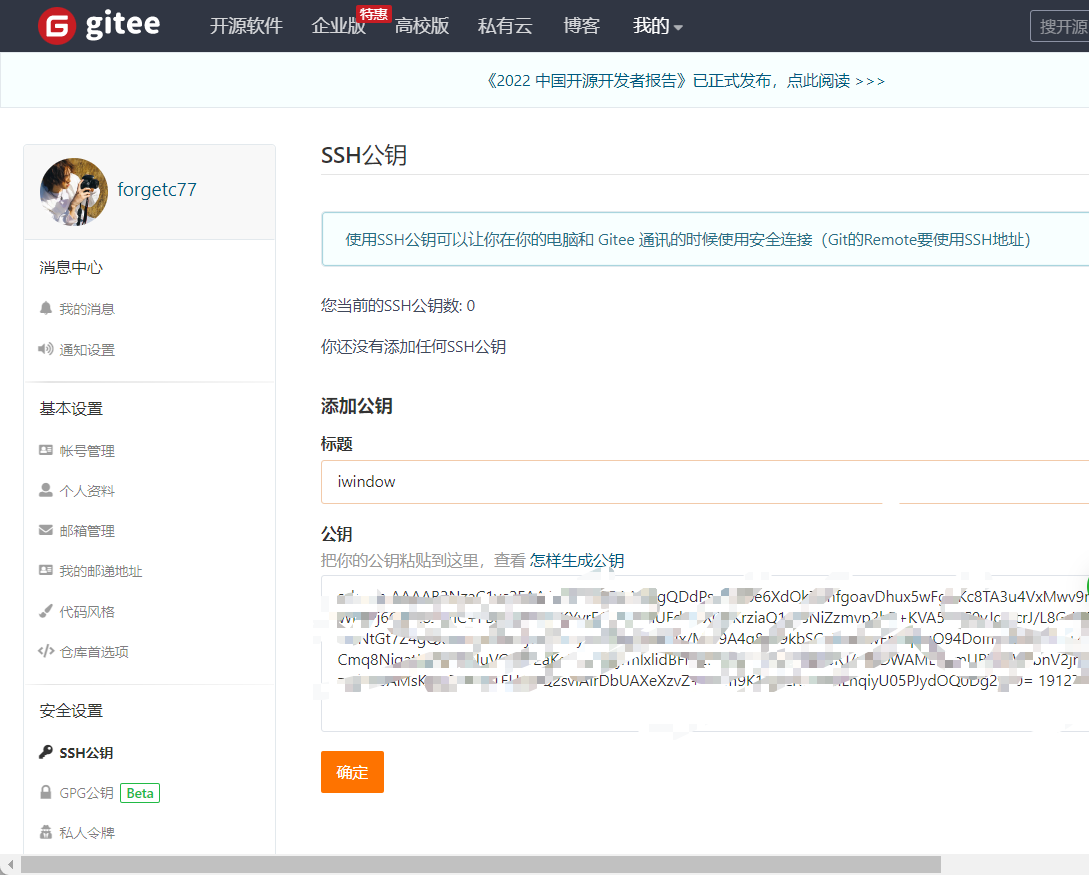Go to 我的消息 in sidebar

pos(87,309)
